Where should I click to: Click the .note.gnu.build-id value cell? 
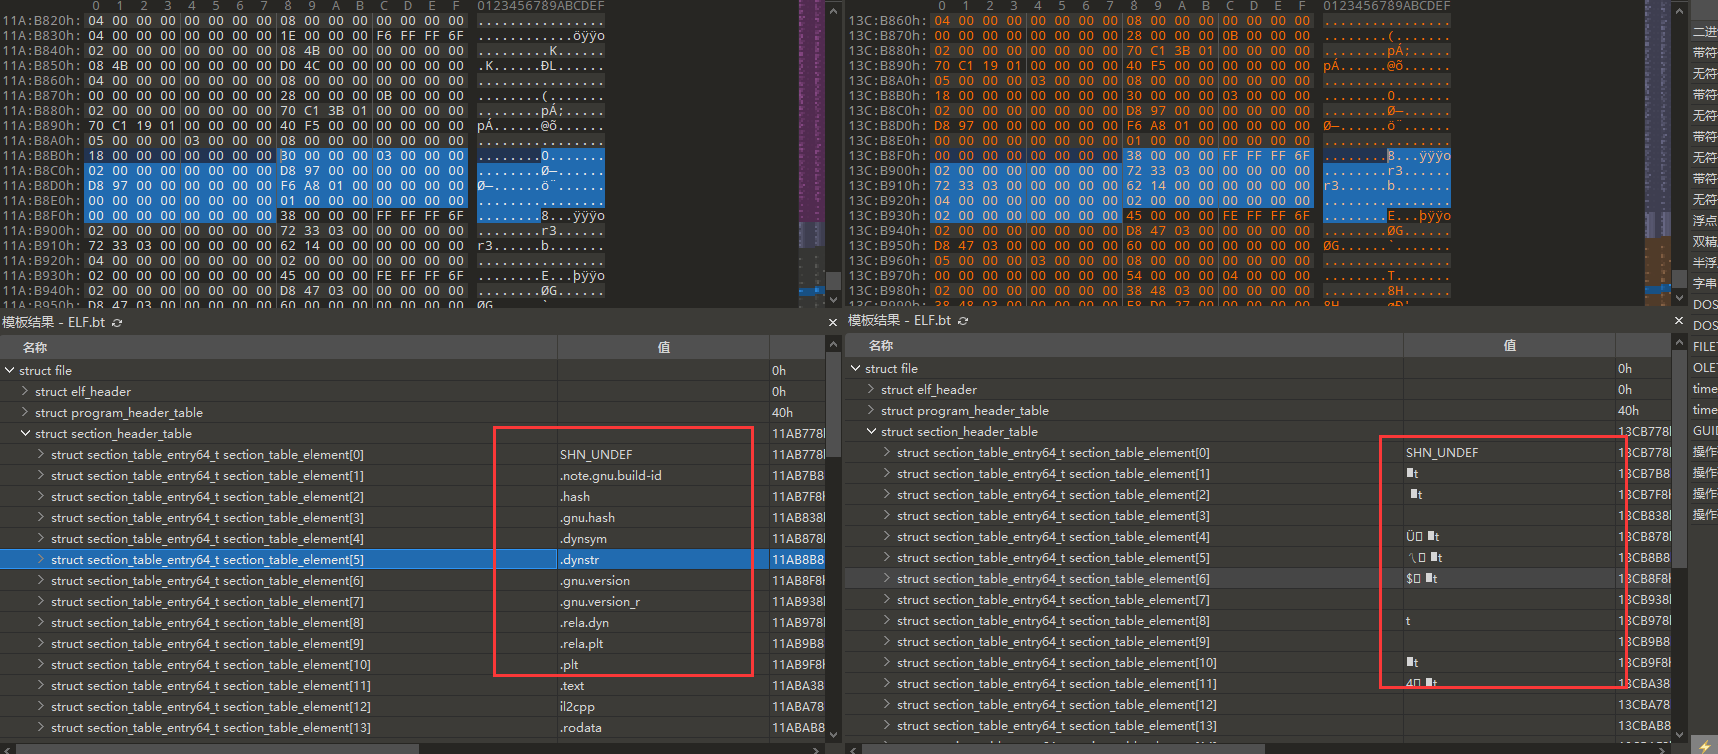(x=663, y=476)
